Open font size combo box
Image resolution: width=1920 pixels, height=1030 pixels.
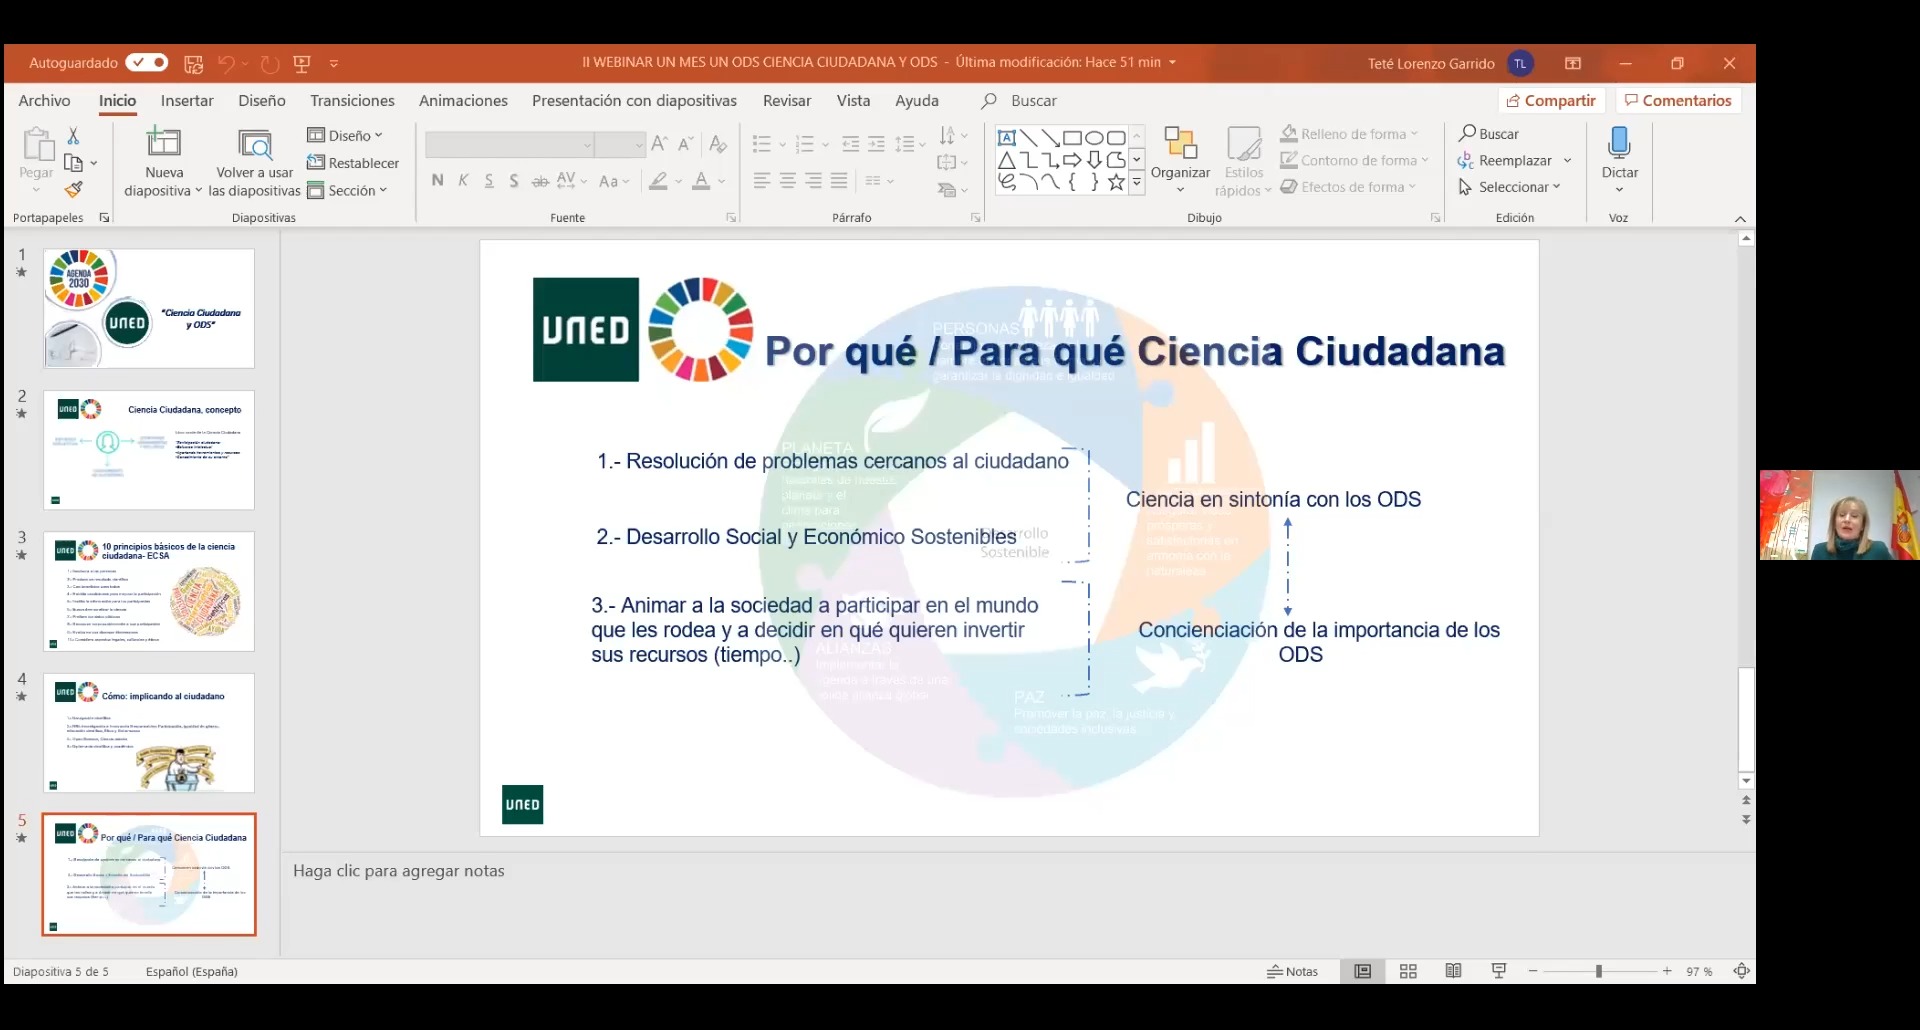pos(620,145)
